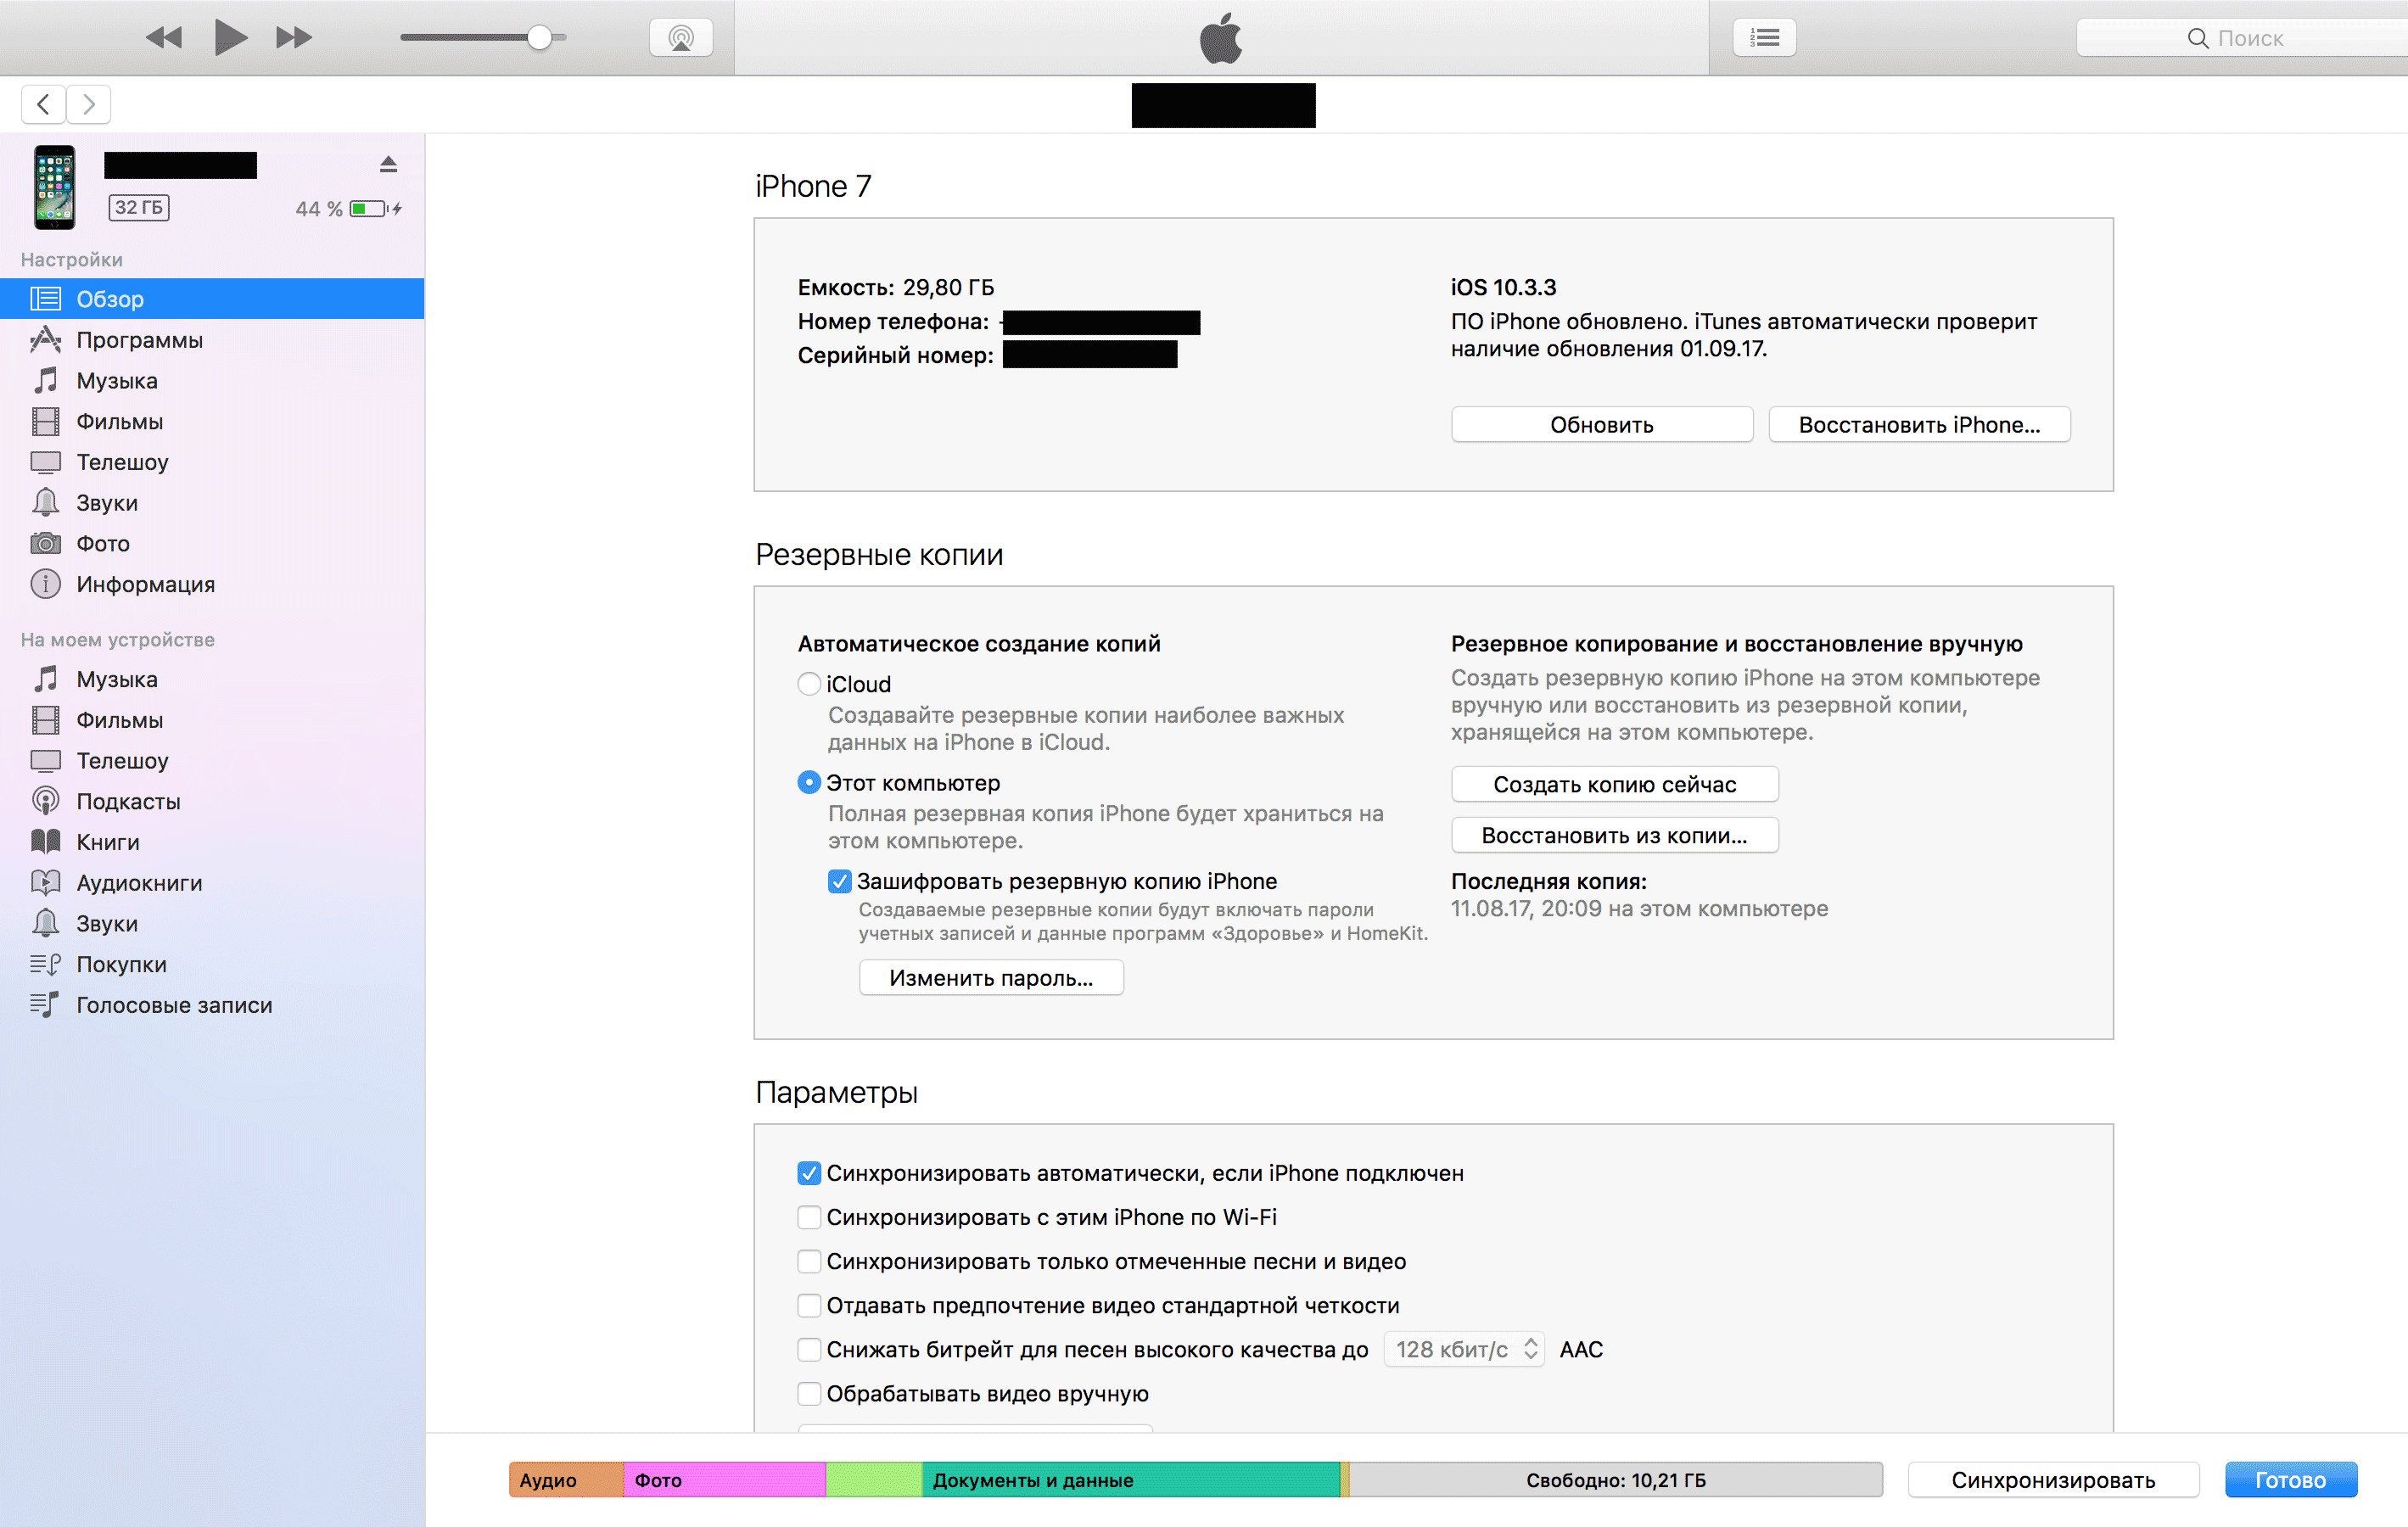Click Изменить пароль… button
Screen dimensions: 2408x1527
point(991,978)
